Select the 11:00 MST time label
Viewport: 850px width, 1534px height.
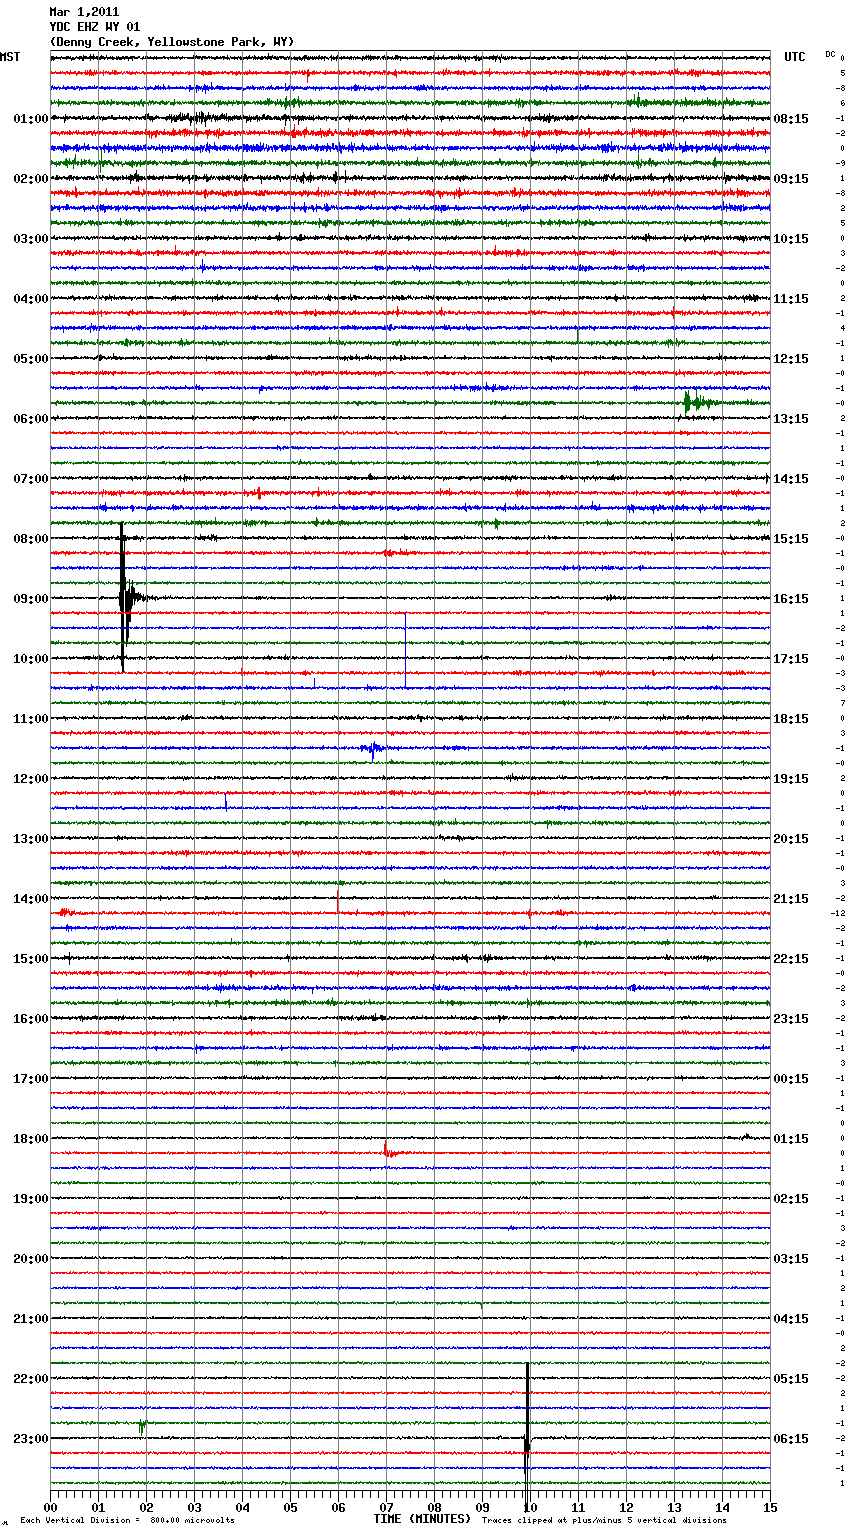tap(31, 719)
